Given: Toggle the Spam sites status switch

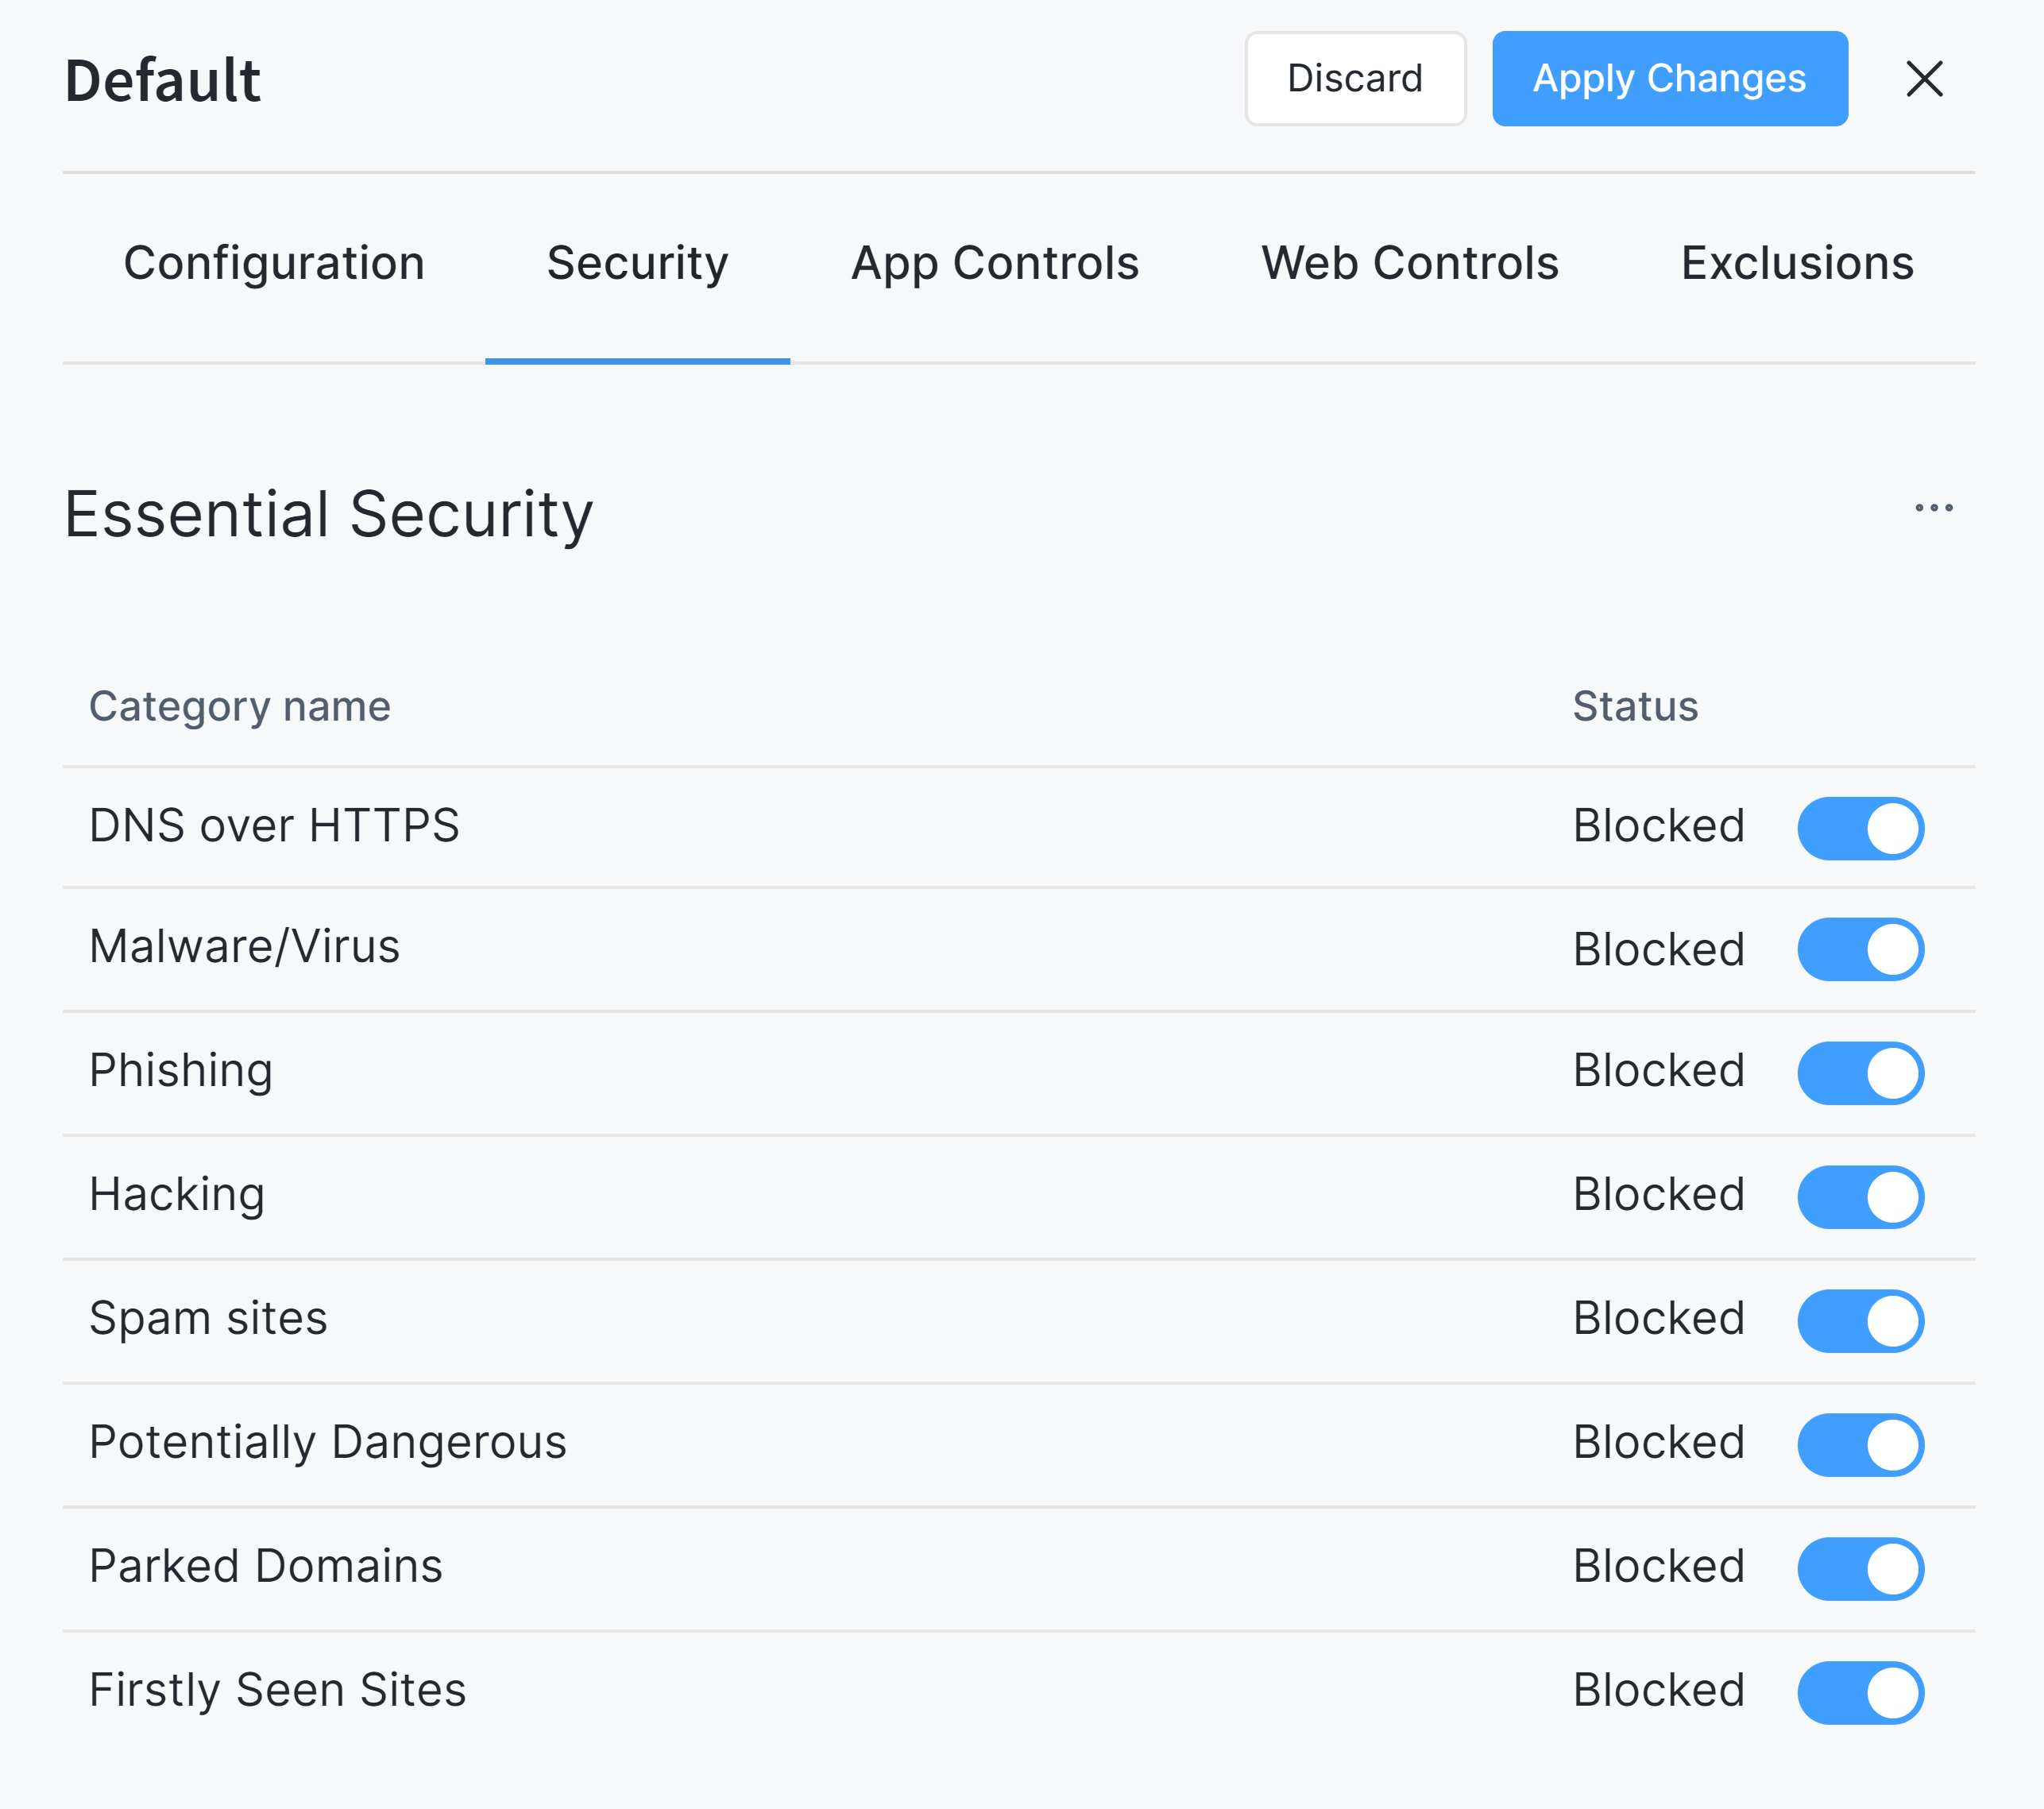Looking at the screenshot, I should pyautogui.click(x=1860, y=1320).
